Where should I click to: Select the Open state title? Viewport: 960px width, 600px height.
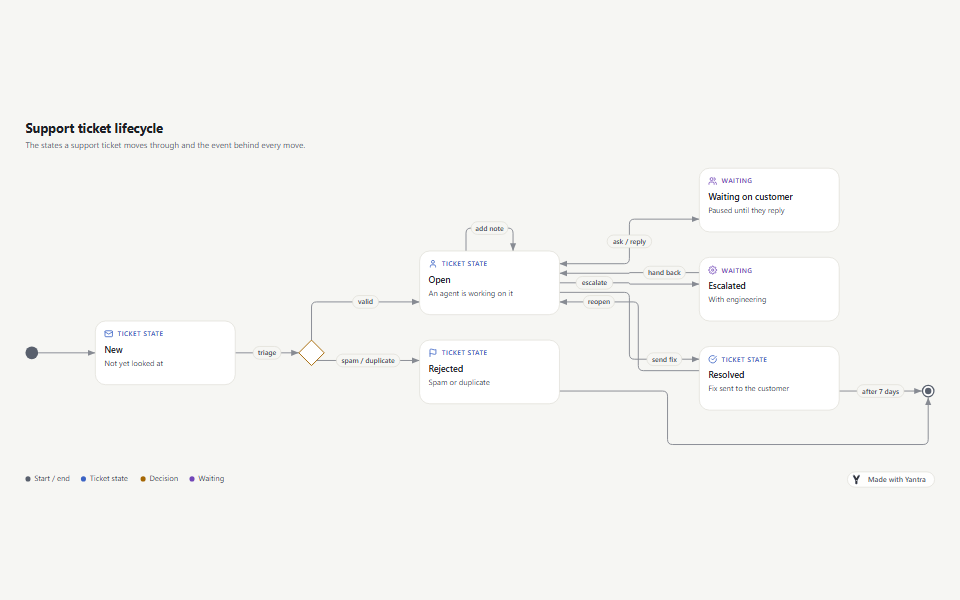pyautogui.click(x=440, y=280)
